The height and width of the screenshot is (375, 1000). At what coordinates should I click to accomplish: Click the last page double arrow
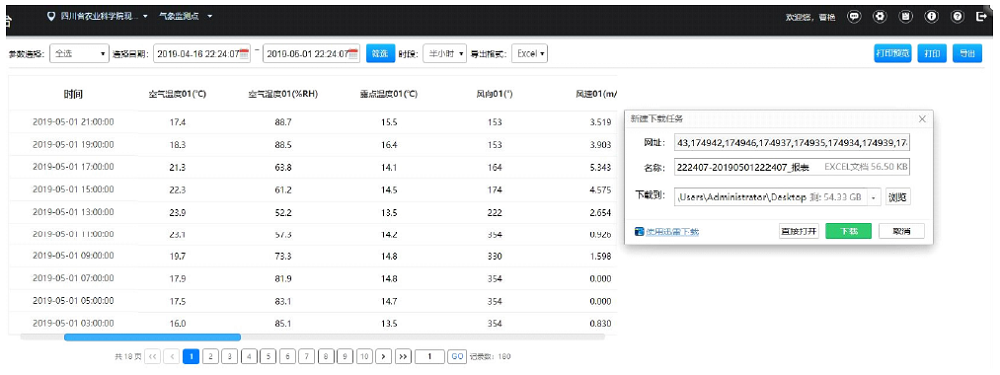click(x=403, y=357)
